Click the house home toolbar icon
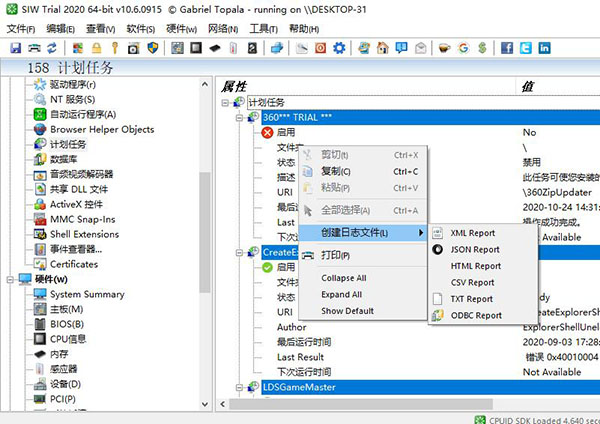 point(383,48)
